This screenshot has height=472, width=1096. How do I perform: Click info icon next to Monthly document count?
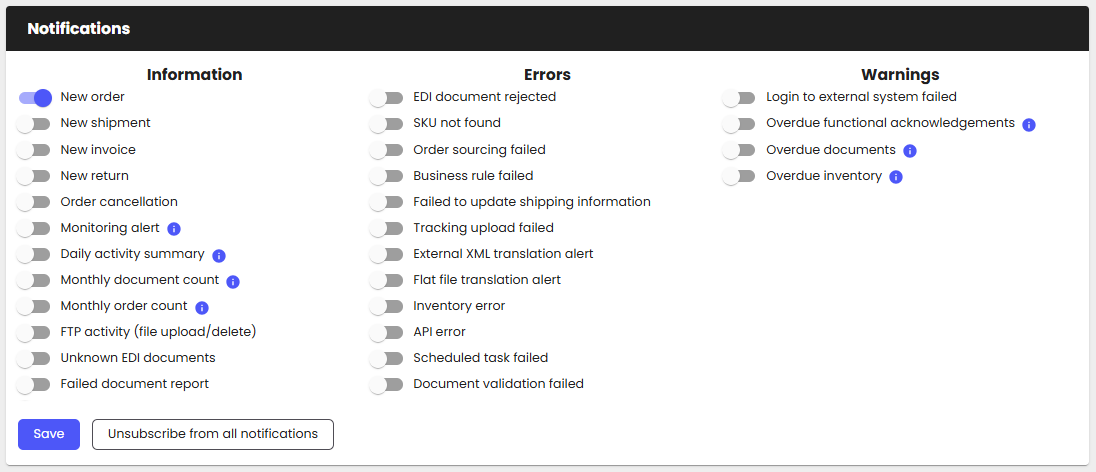click(x=233, y=282)
